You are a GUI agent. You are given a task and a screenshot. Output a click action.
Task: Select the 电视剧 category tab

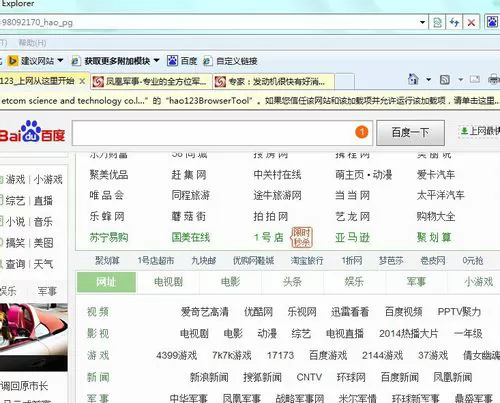coord(168,282)
